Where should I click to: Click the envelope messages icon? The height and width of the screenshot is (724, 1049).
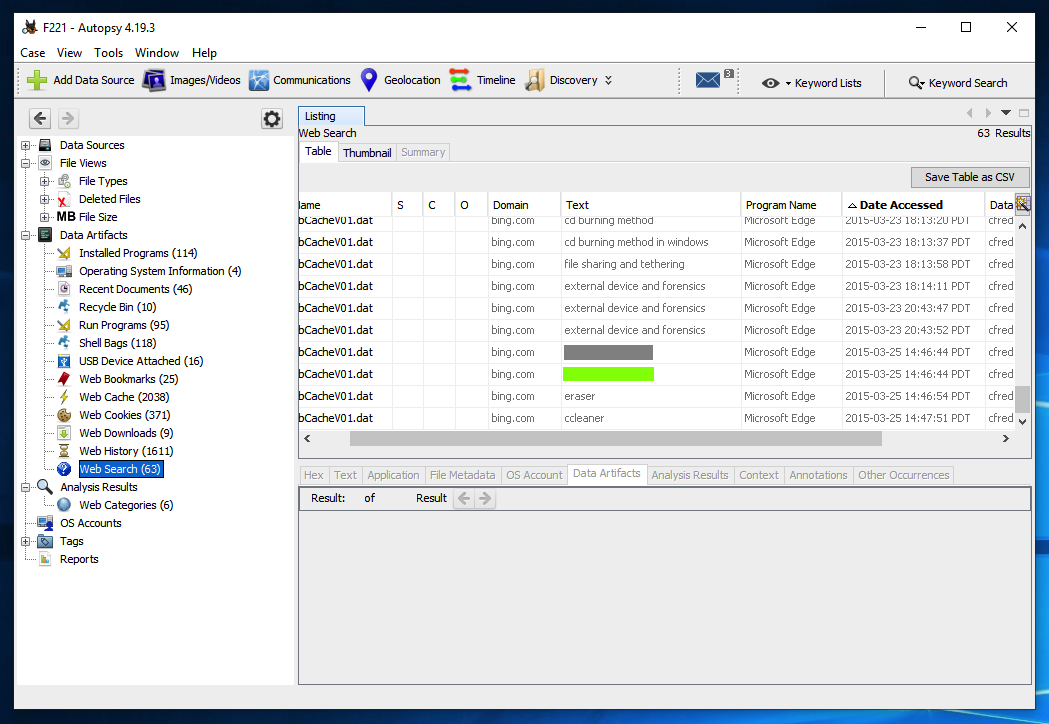pyautogui.click(x=708, y=80)
